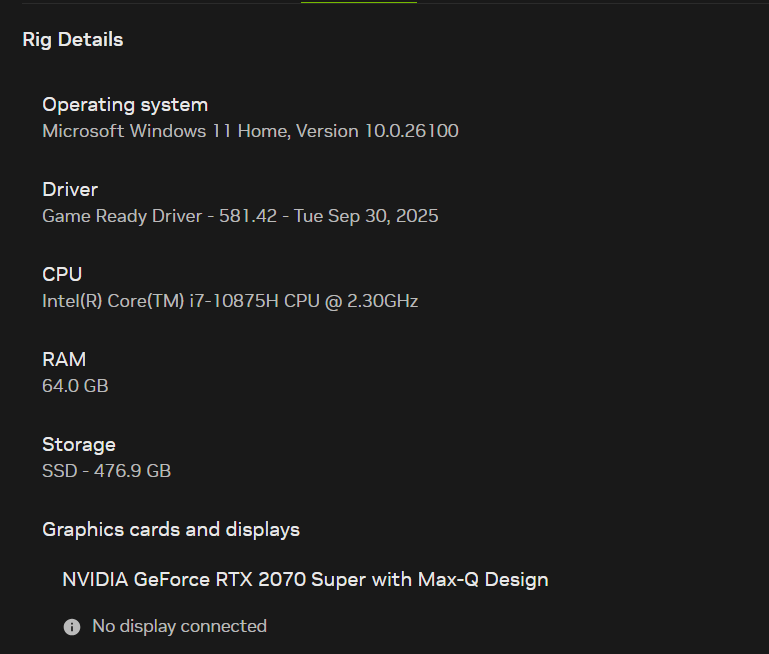Click the green active tab indicator at top
769x654 pixels.
[358, 2]
